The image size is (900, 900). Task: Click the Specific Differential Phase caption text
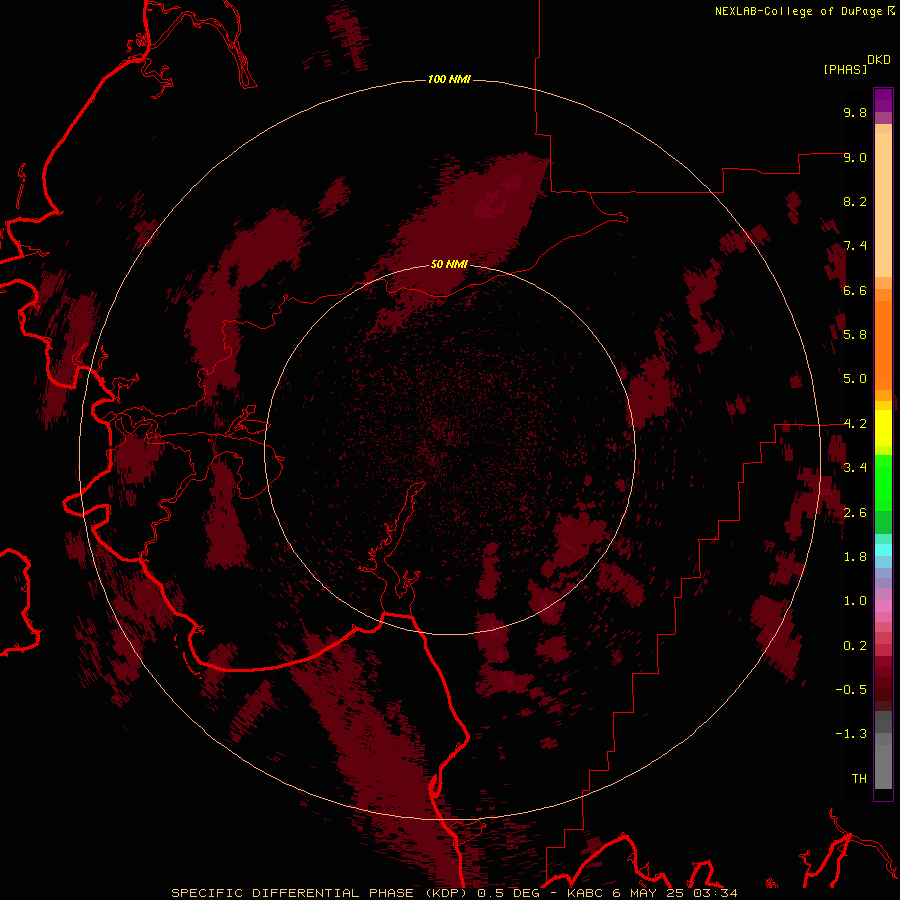(454, 893)
